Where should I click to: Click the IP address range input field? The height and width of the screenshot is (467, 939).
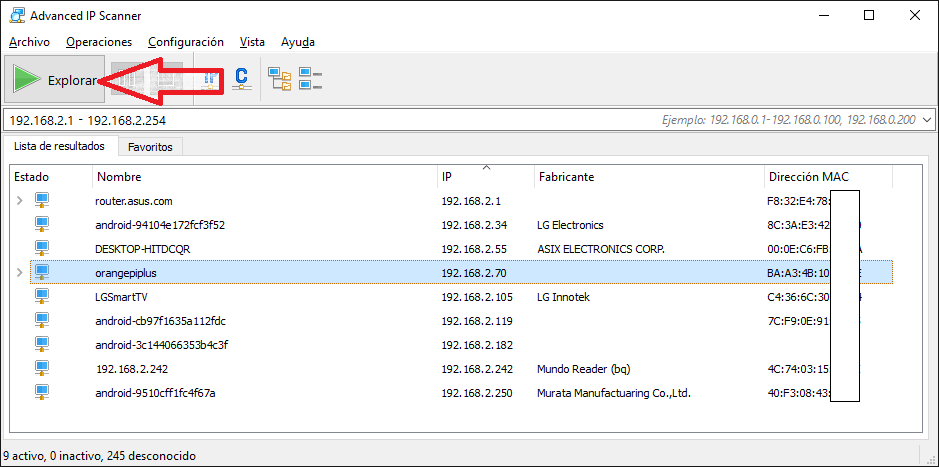pyautogui.click(x=300, y=120)
